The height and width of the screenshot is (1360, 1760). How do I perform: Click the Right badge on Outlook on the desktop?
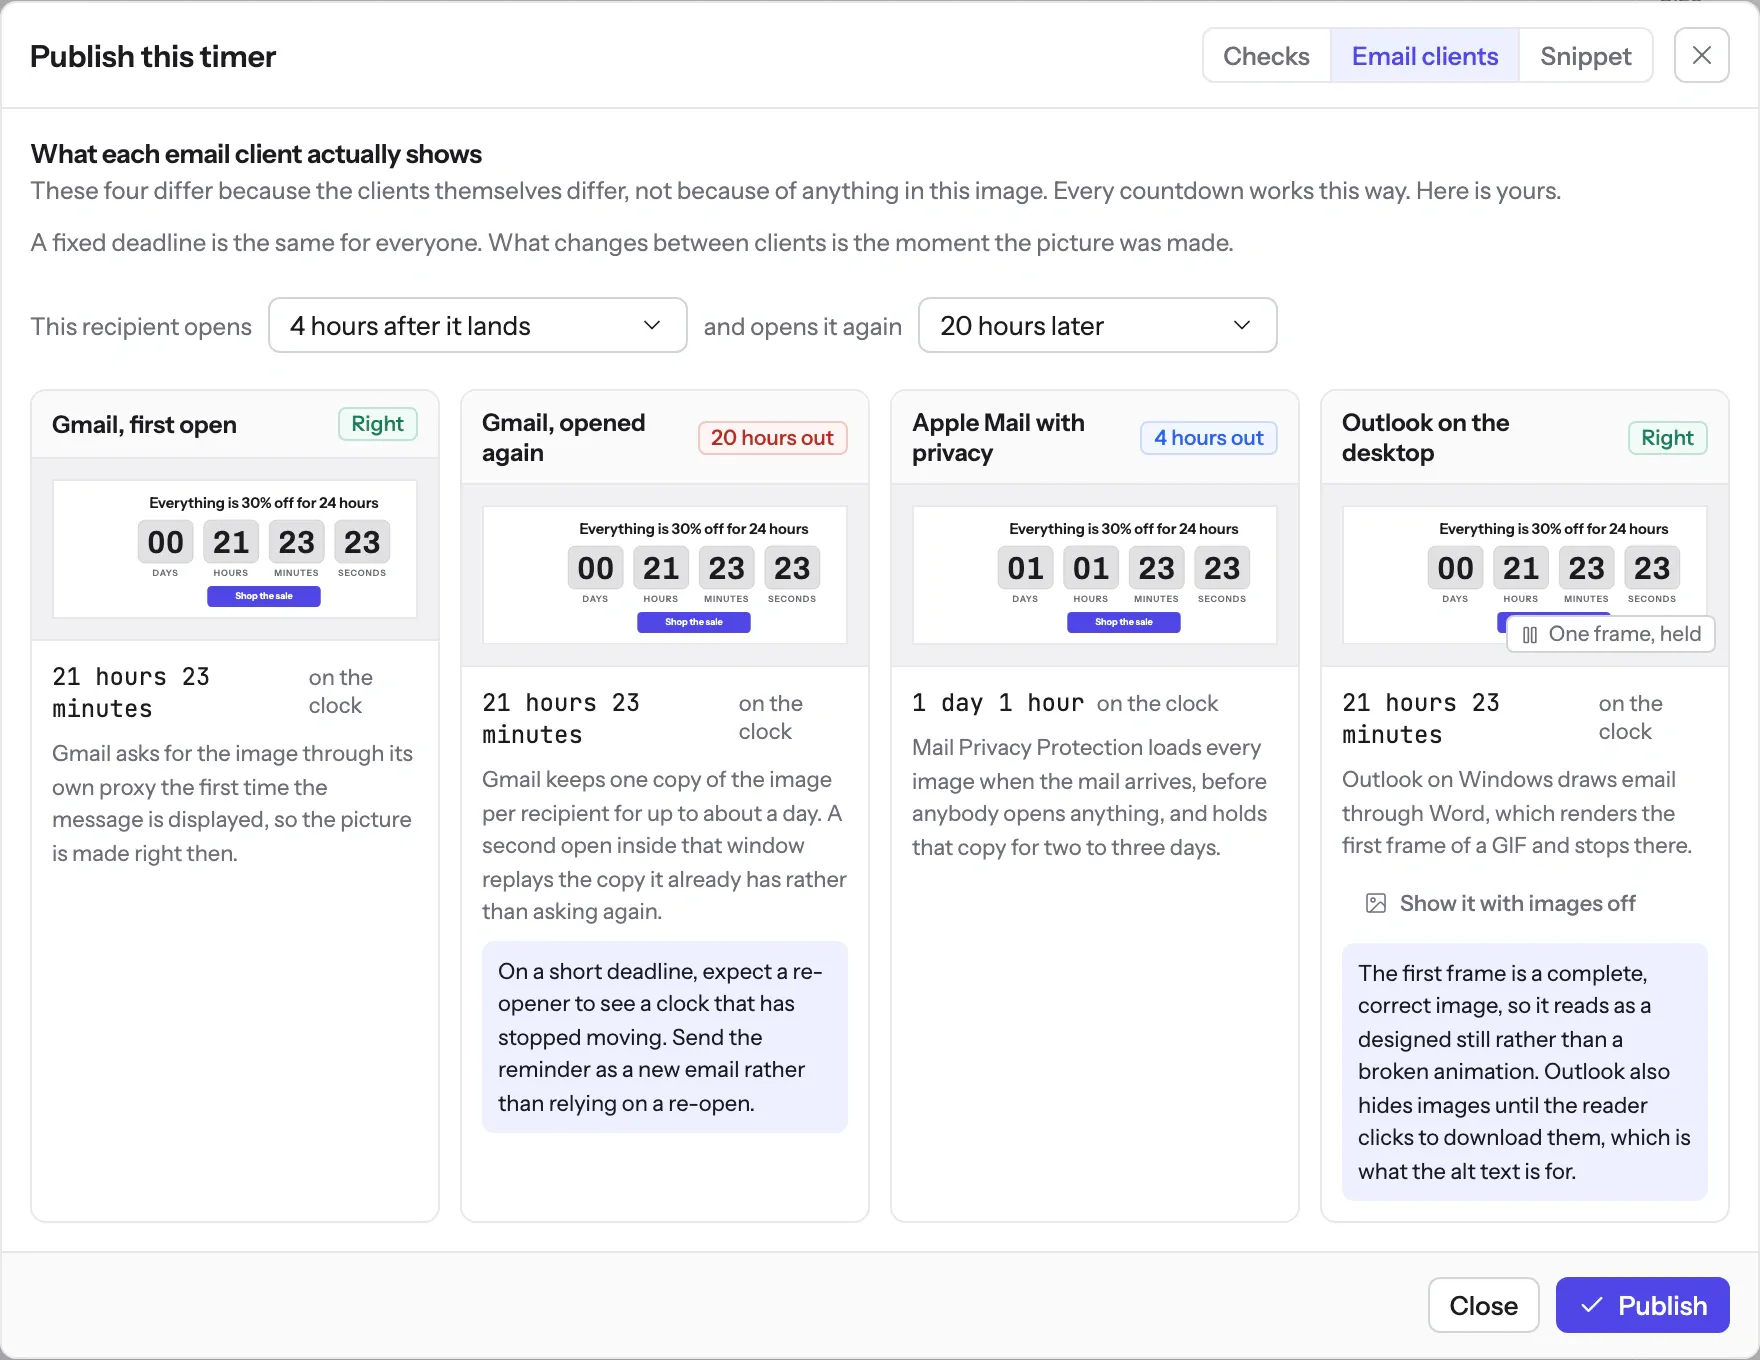point(1667,438)
